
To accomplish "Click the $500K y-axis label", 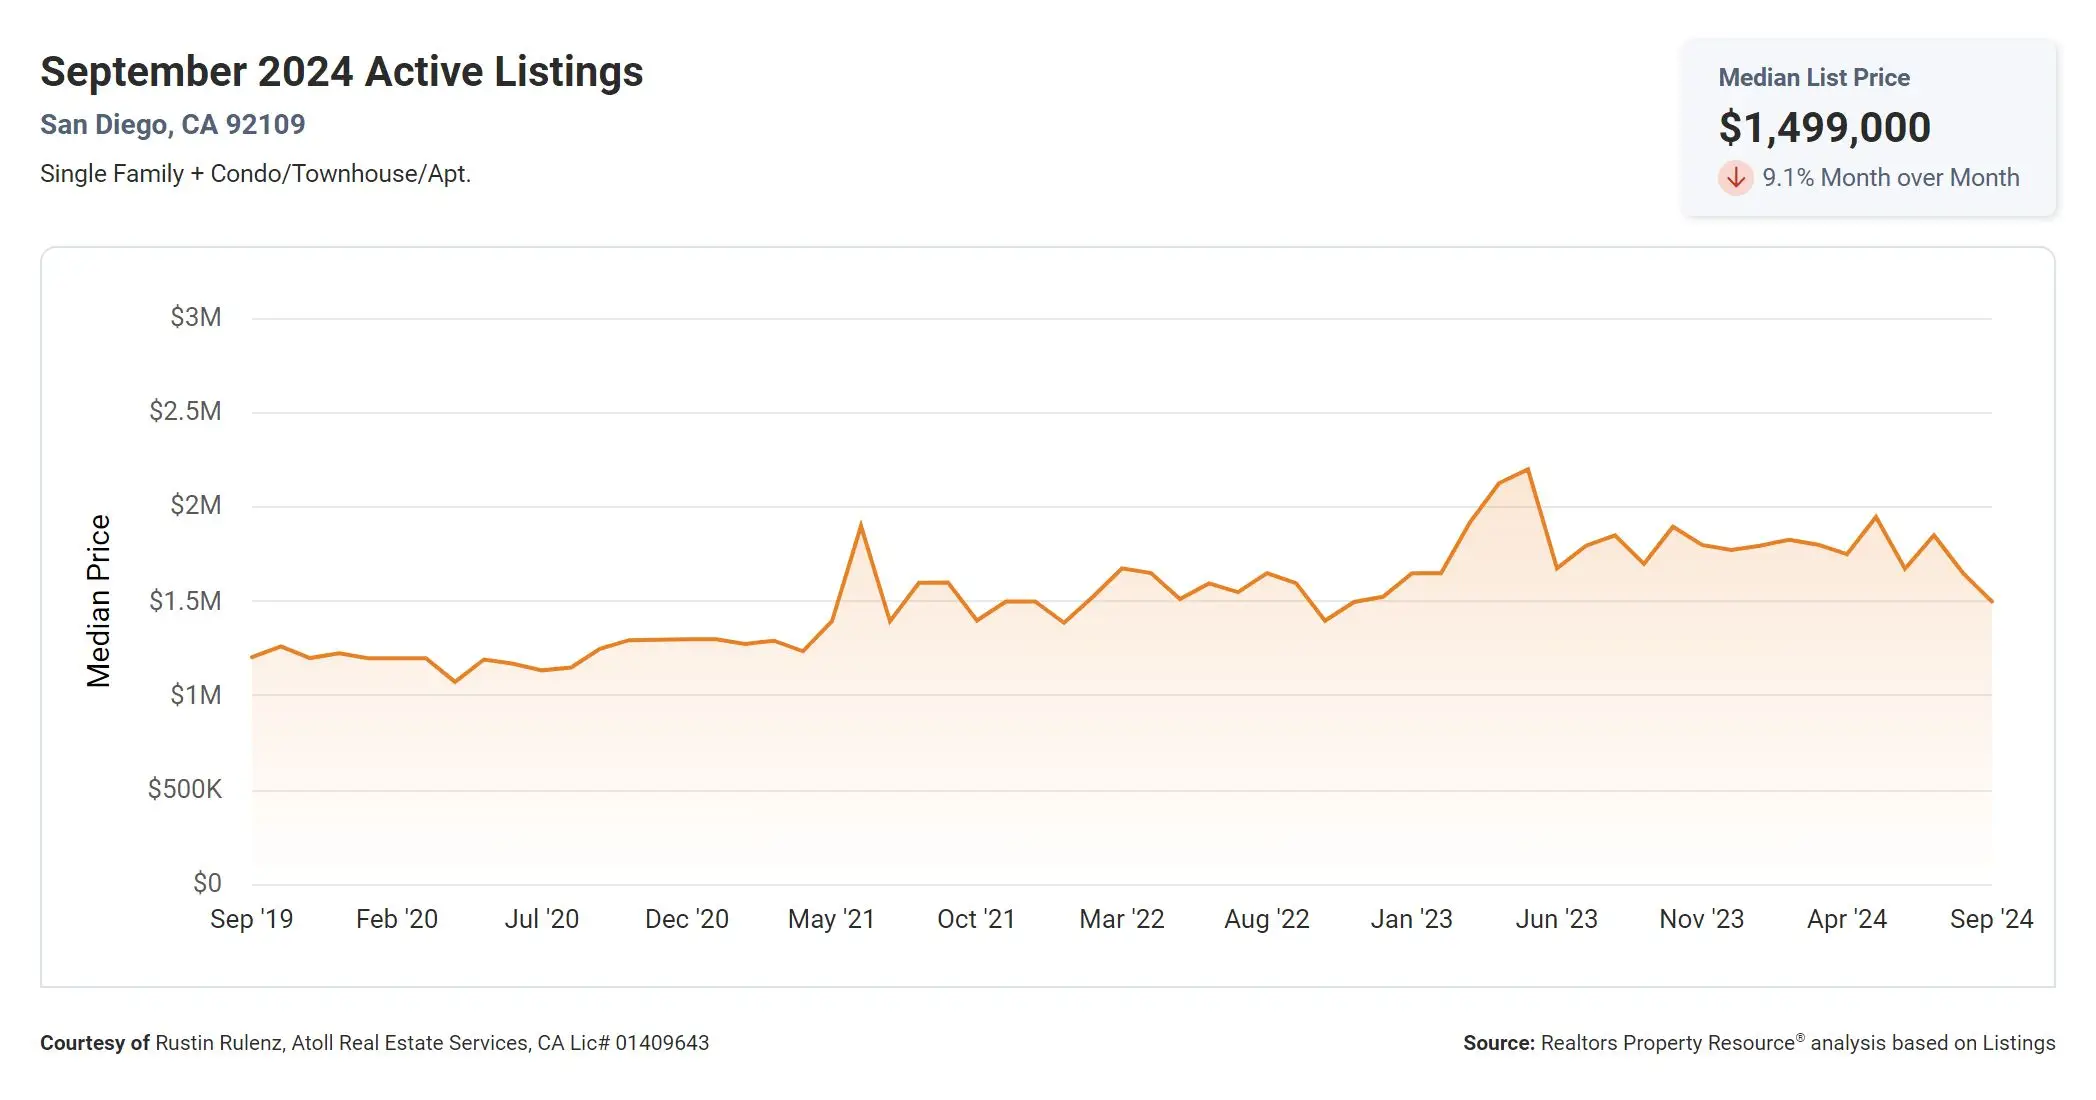I will tap(184, 789).
